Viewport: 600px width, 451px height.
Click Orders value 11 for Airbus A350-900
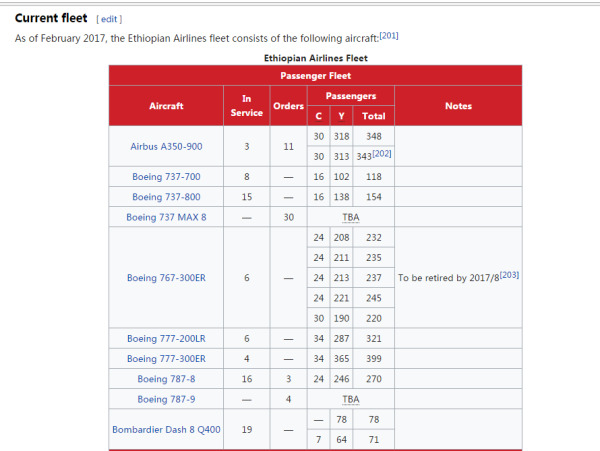tap(289, 147)
